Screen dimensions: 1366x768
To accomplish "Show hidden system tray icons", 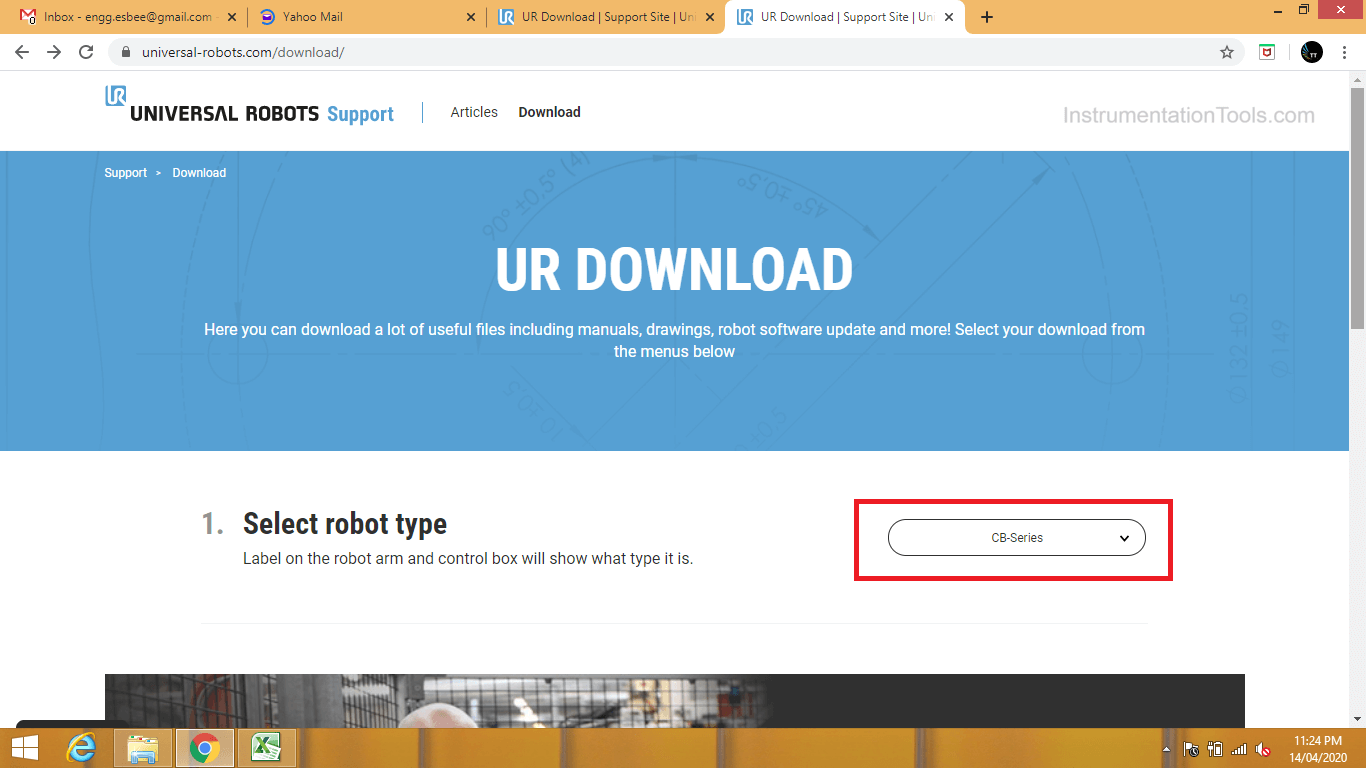I will pos(1165,749).
